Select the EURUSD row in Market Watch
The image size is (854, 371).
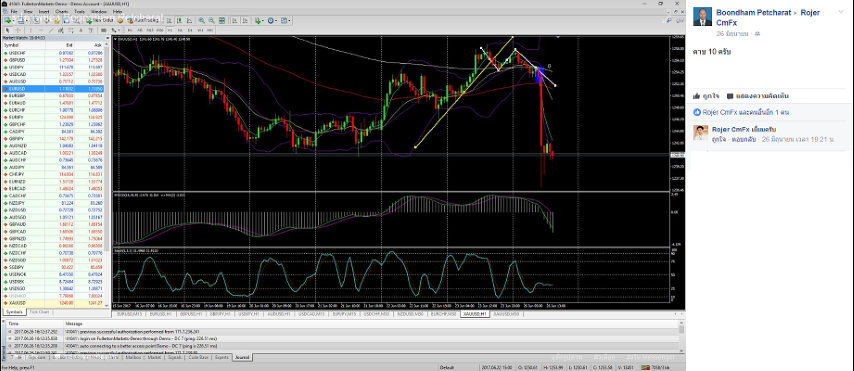pyautogui.click(x=53, y=88)
